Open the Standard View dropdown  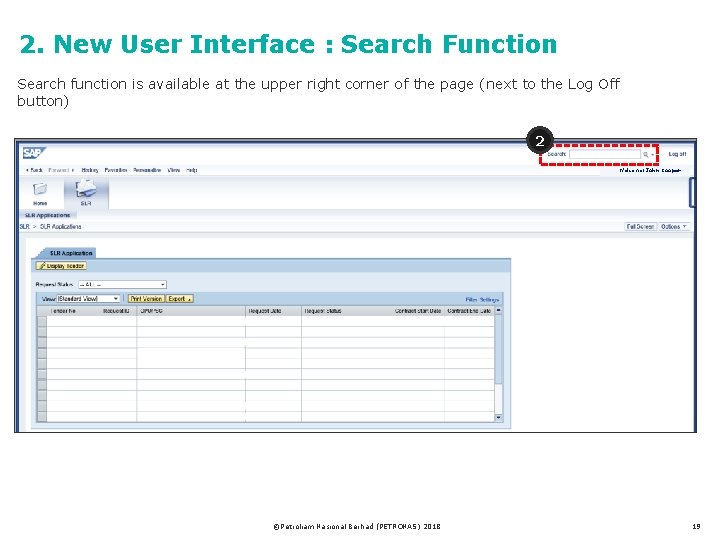[x=88, y=298]
